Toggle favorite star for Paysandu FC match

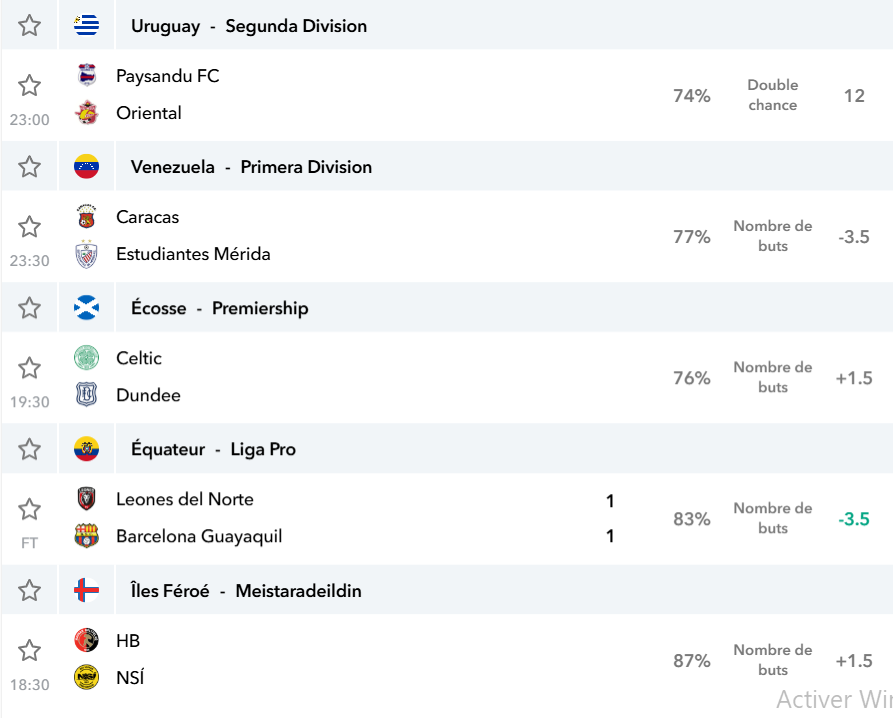pyautogui.click(x=29, y=85)
